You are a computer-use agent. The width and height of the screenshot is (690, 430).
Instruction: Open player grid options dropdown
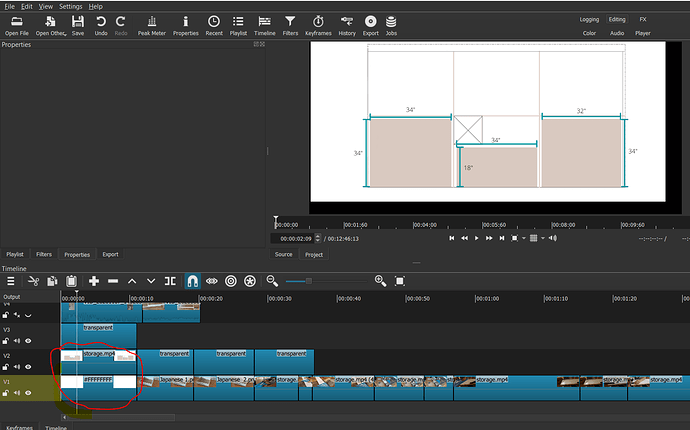point(543,238)
